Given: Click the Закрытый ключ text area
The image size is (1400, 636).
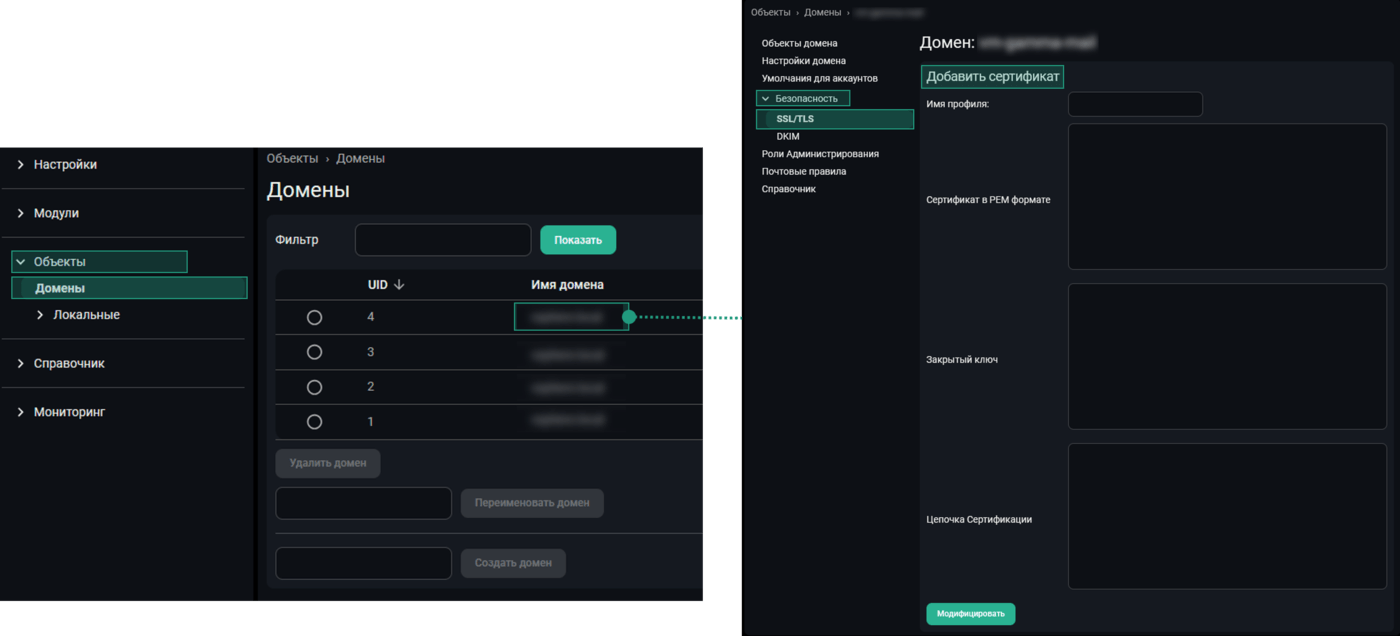Looking at the screenshot, I should 1227,357.
